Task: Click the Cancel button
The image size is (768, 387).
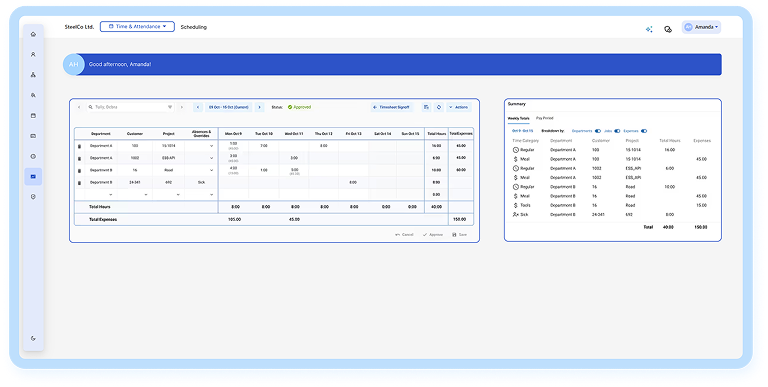Action: pyautogui.click(x=405, y=235)
